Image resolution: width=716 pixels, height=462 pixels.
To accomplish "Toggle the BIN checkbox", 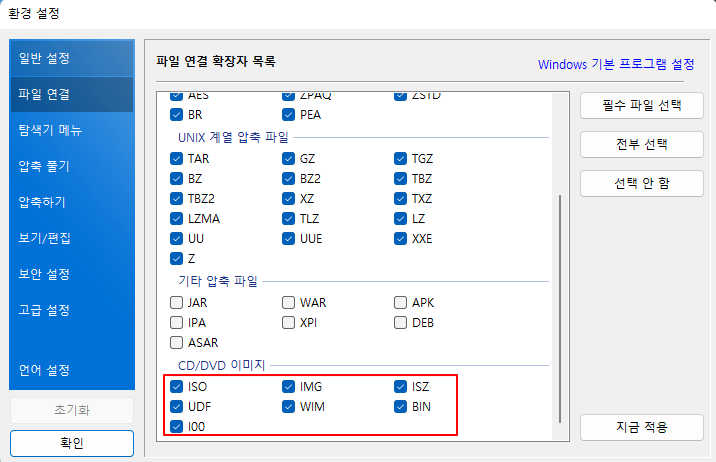I will (x=400, y=407).
